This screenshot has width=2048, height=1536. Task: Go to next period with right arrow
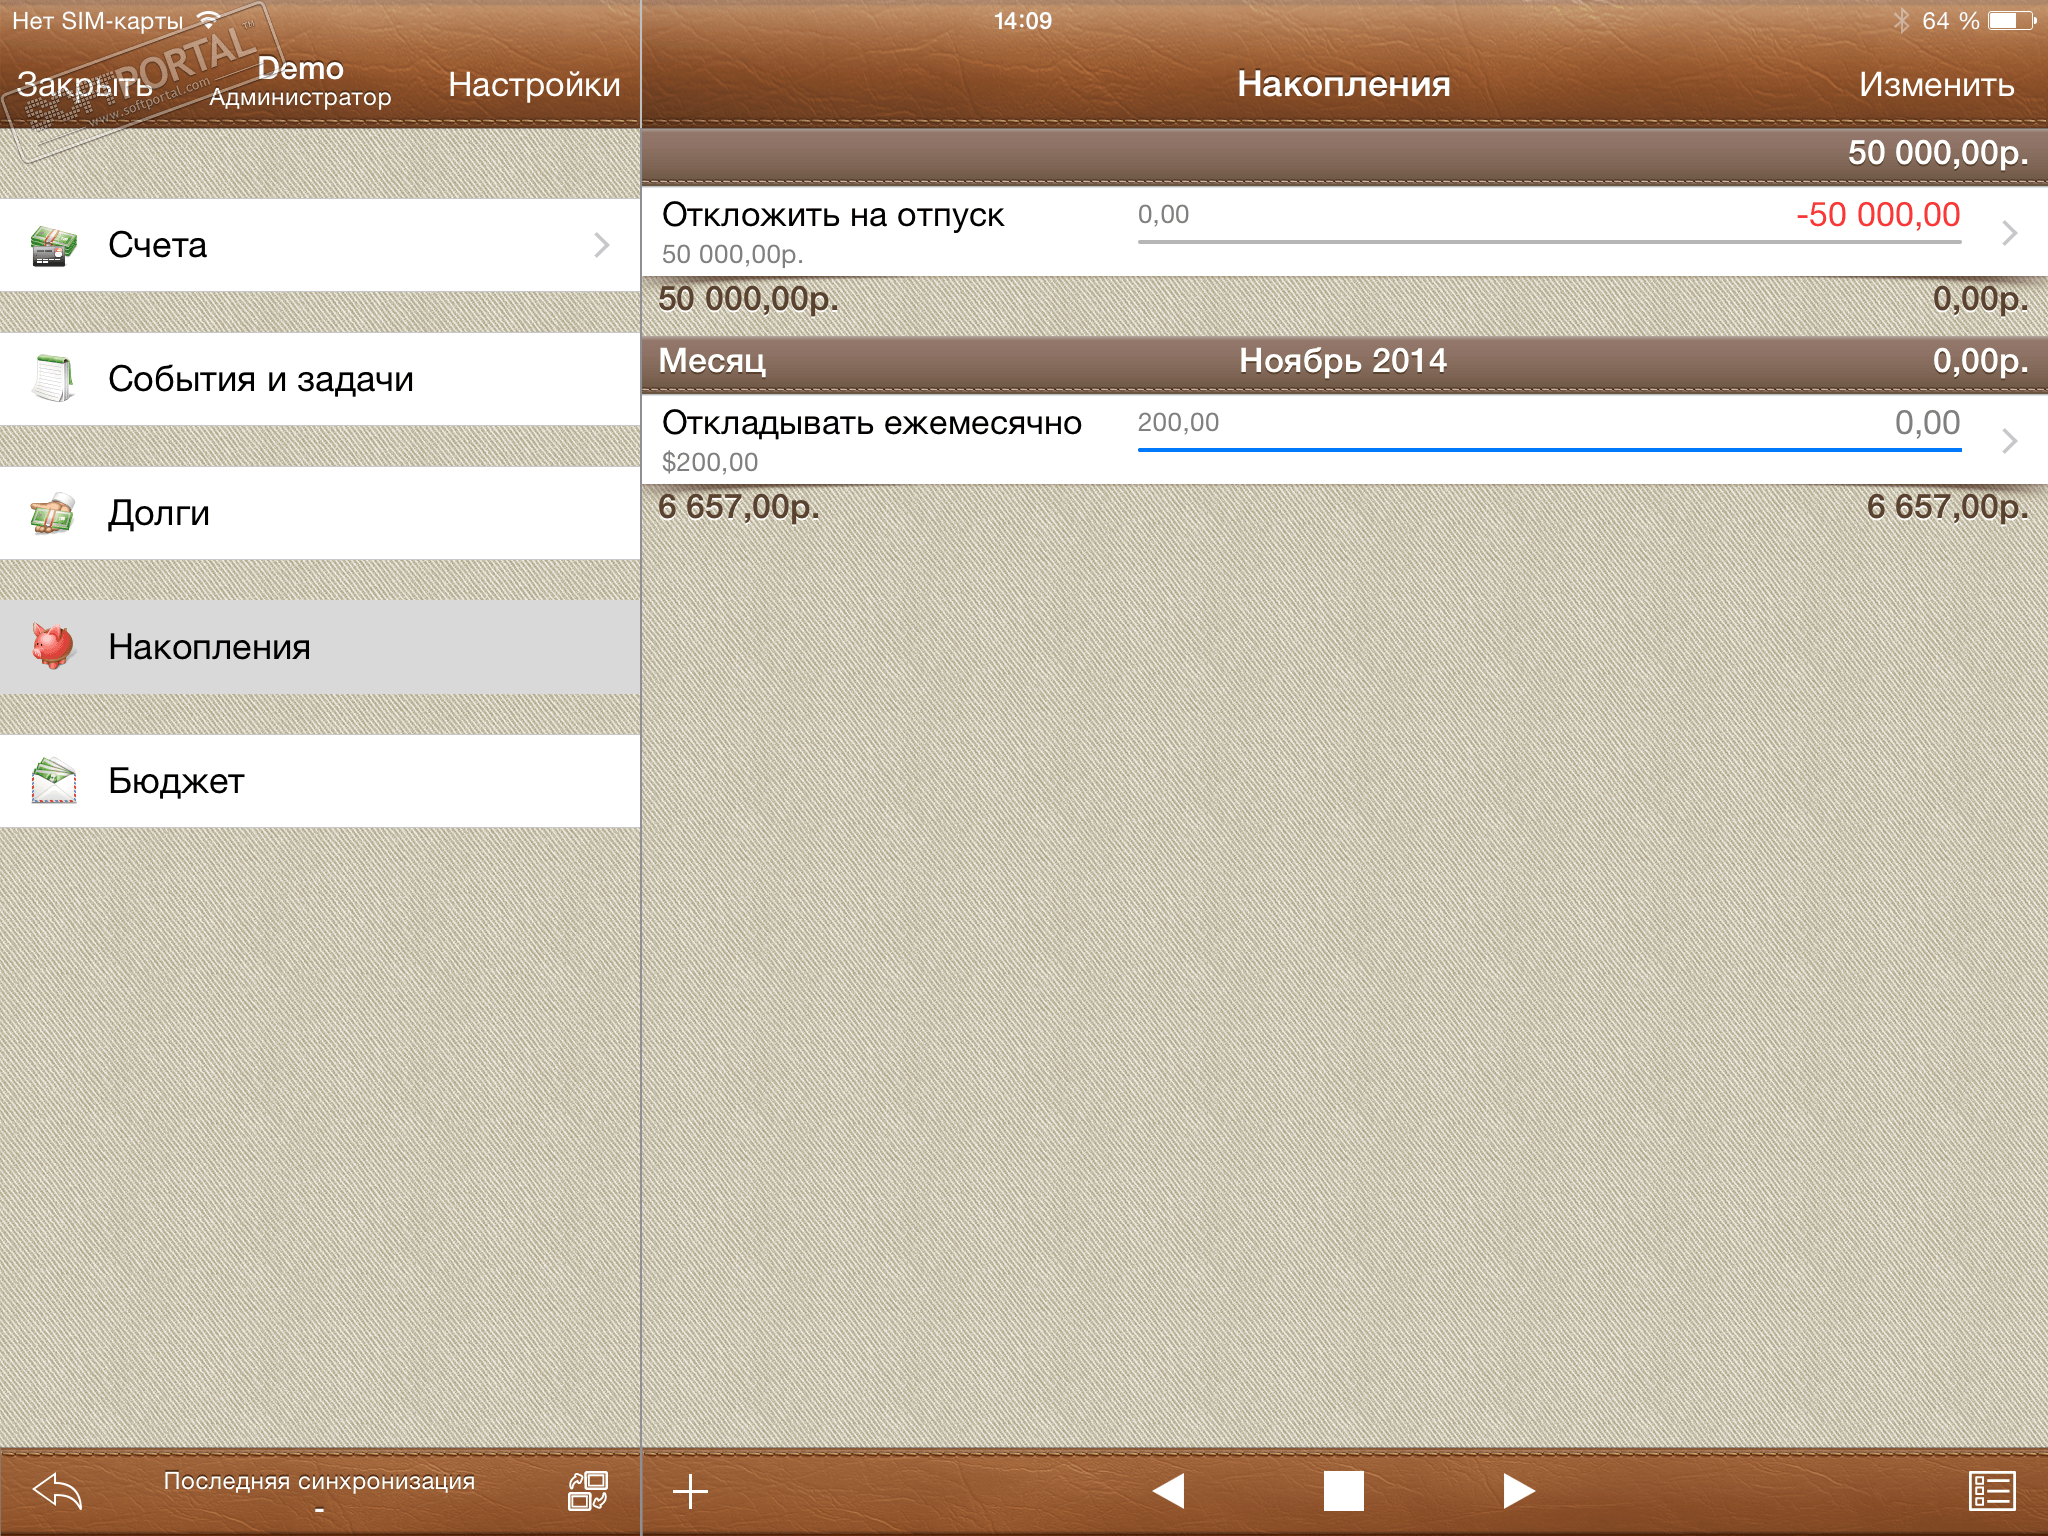[x=1518, y=1491]
